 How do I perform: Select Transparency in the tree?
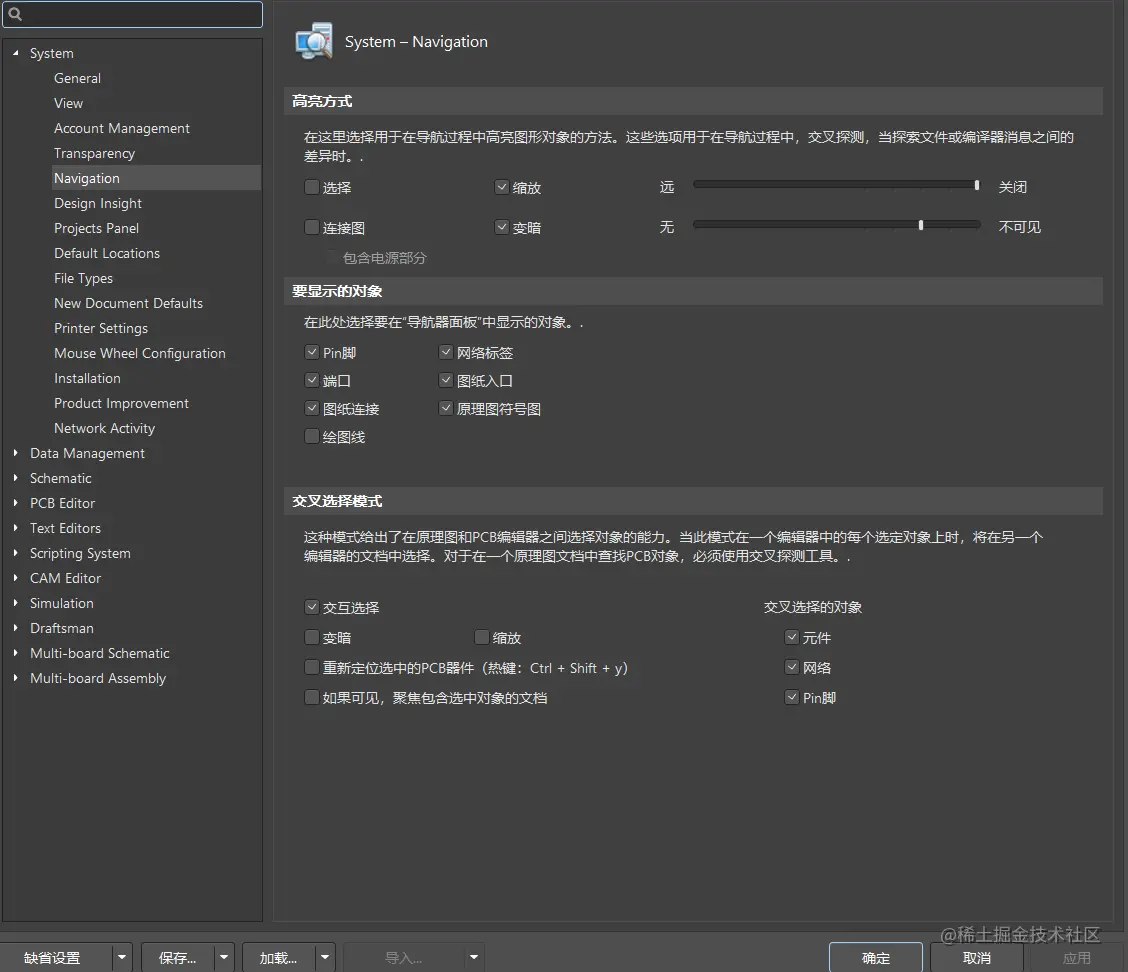(94, 153)
